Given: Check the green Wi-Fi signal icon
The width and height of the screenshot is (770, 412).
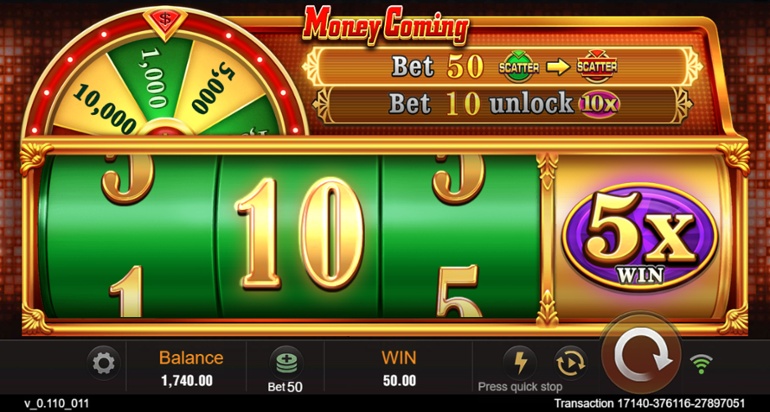Looking at the screenshot, I should pyautogui.click(x=702, y=363).
